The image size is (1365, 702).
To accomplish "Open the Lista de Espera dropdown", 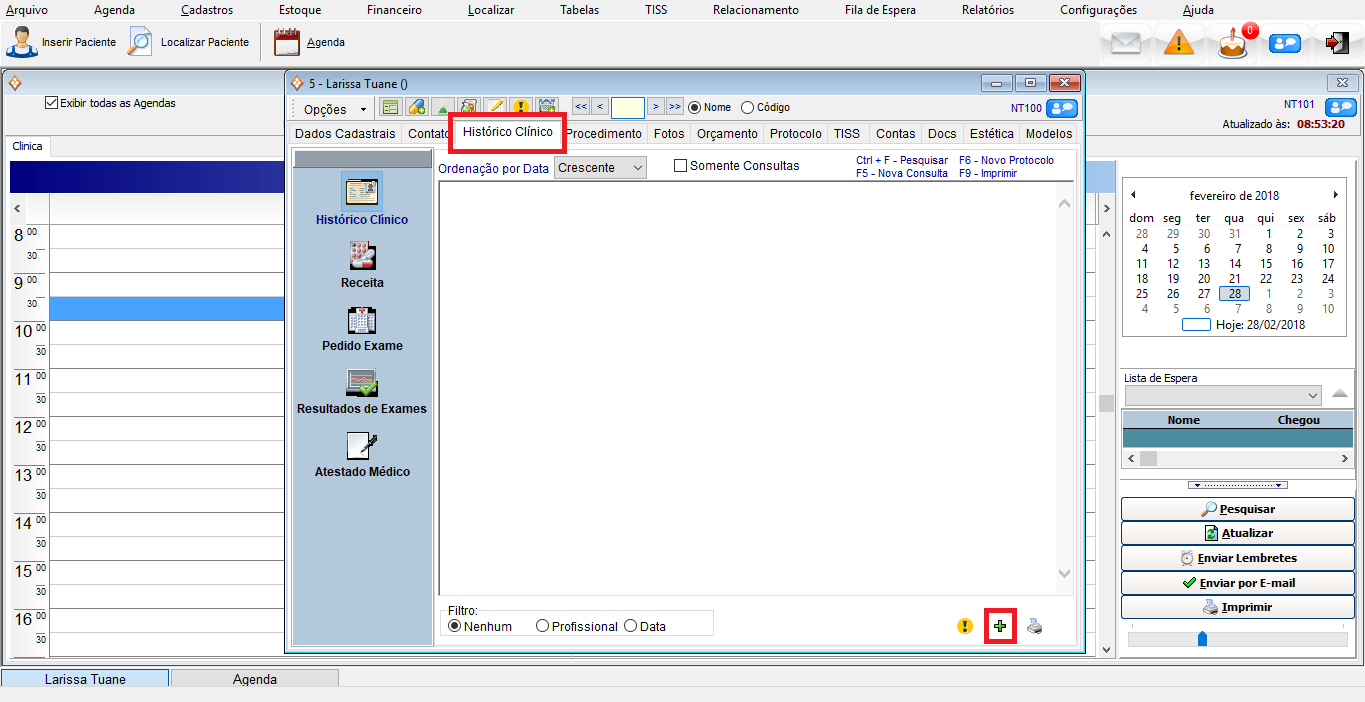I will click(x=1222, y=395).
